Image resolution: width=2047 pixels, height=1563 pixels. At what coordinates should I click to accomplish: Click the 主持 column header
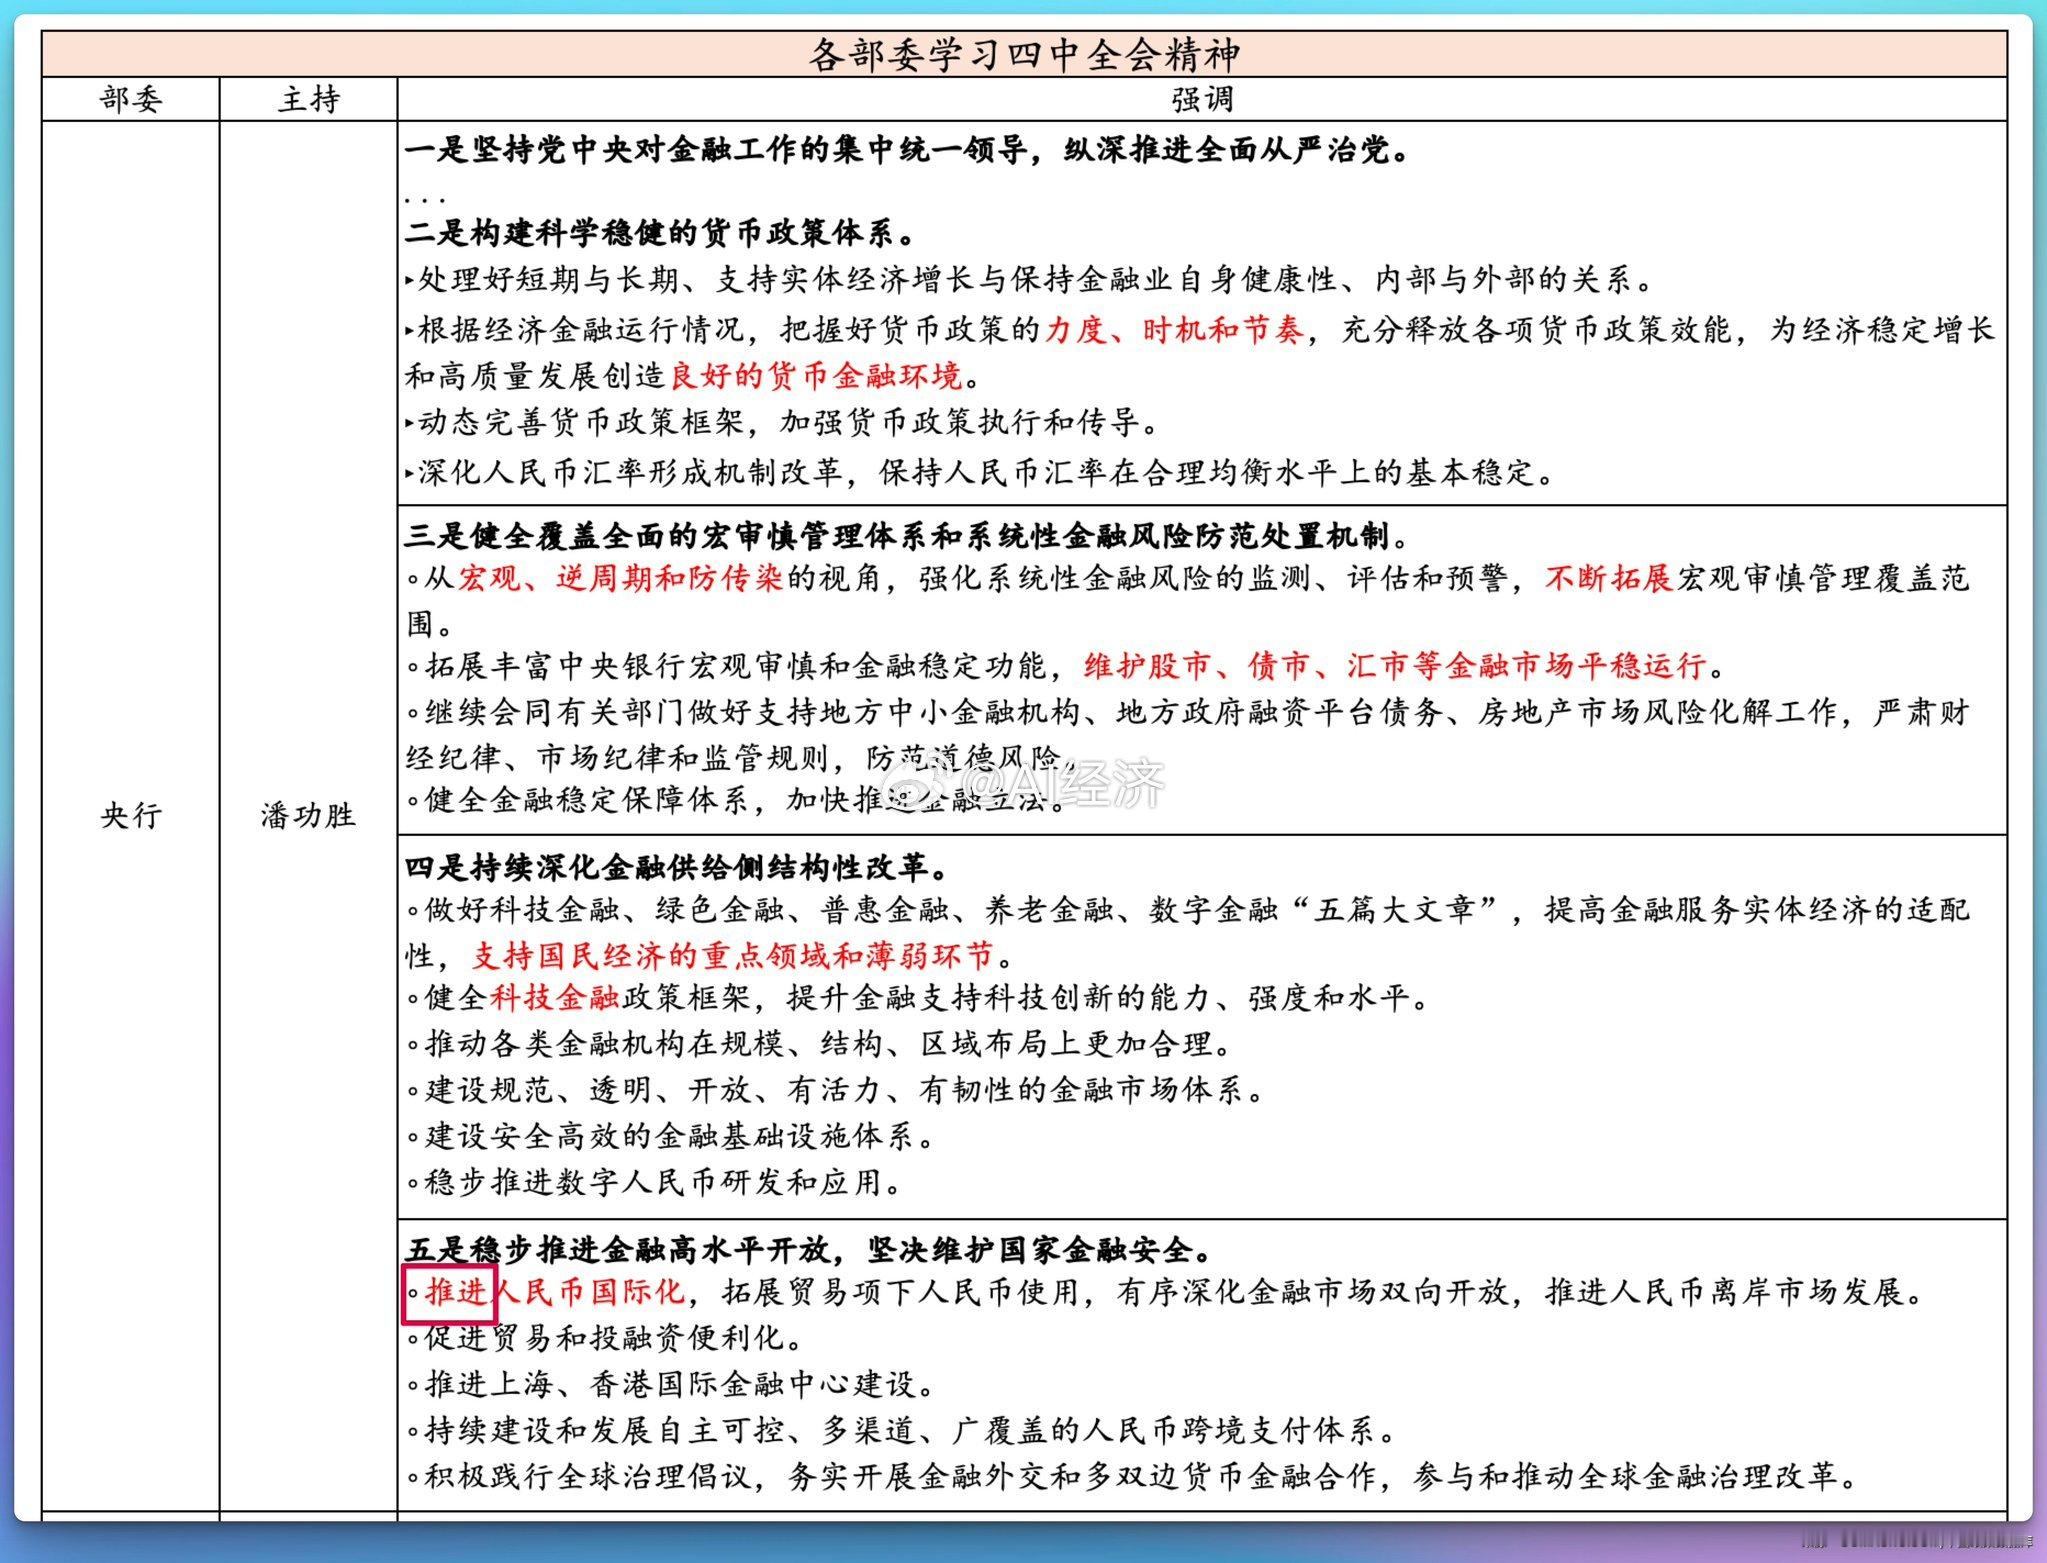tap(306, 100)
